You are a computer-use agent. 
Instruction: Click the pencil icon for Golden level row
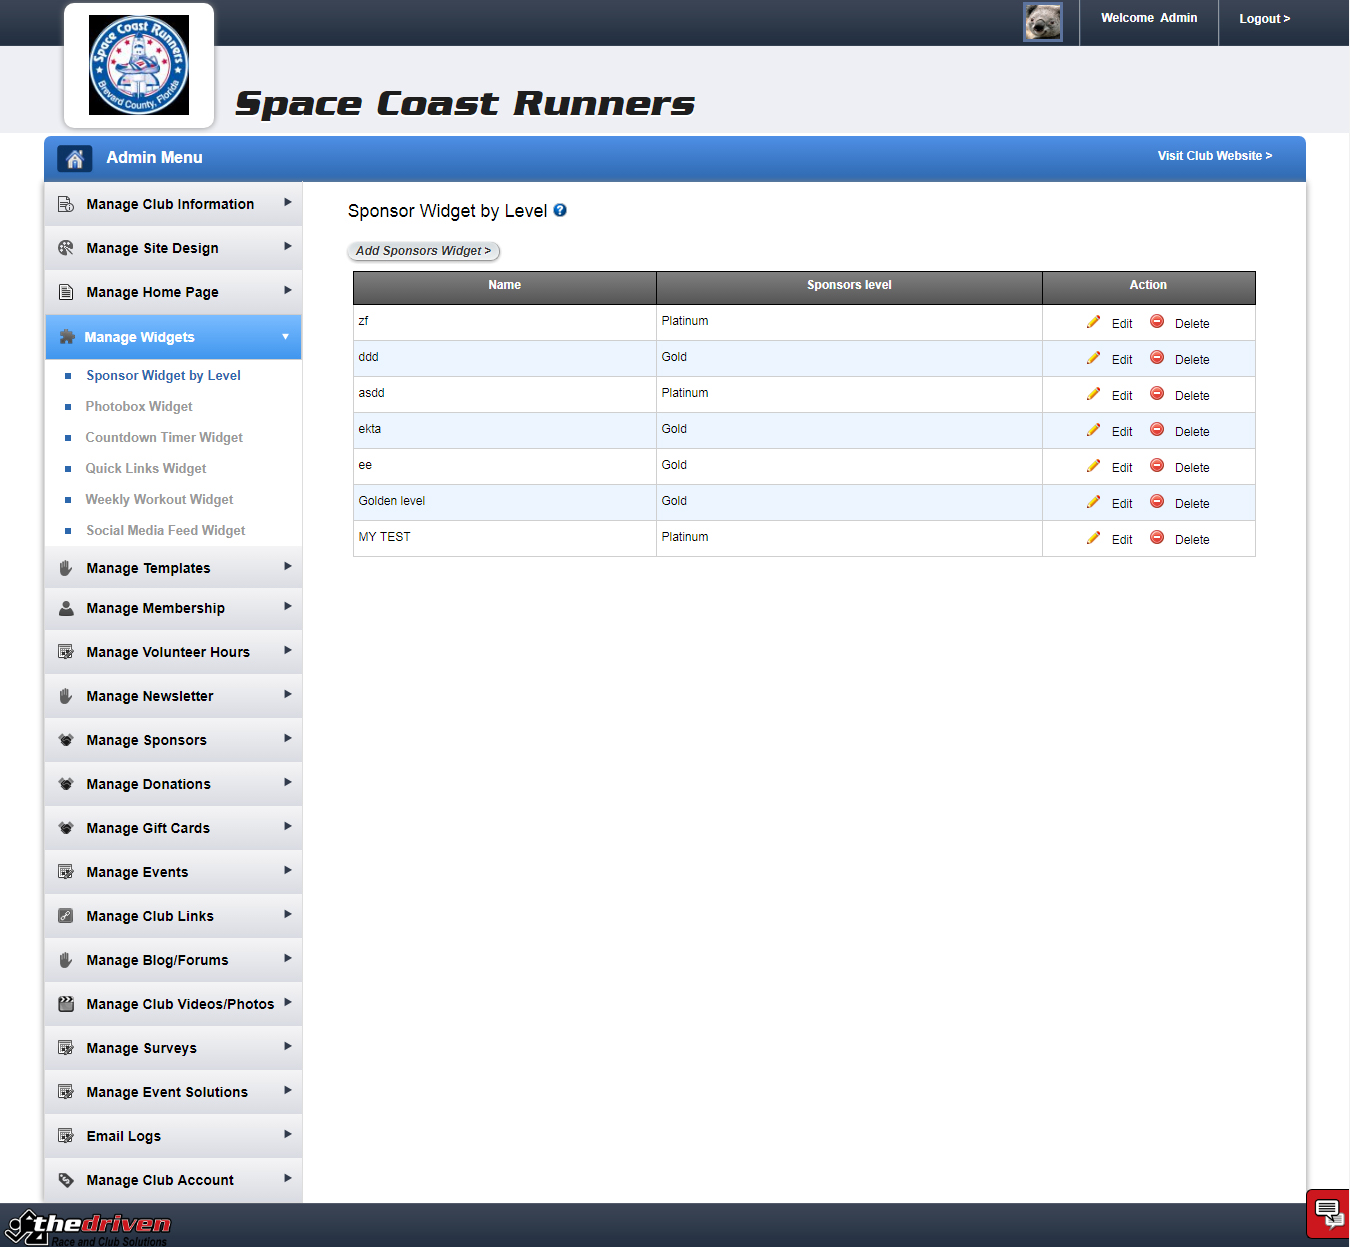click(x=1093, y=502)
